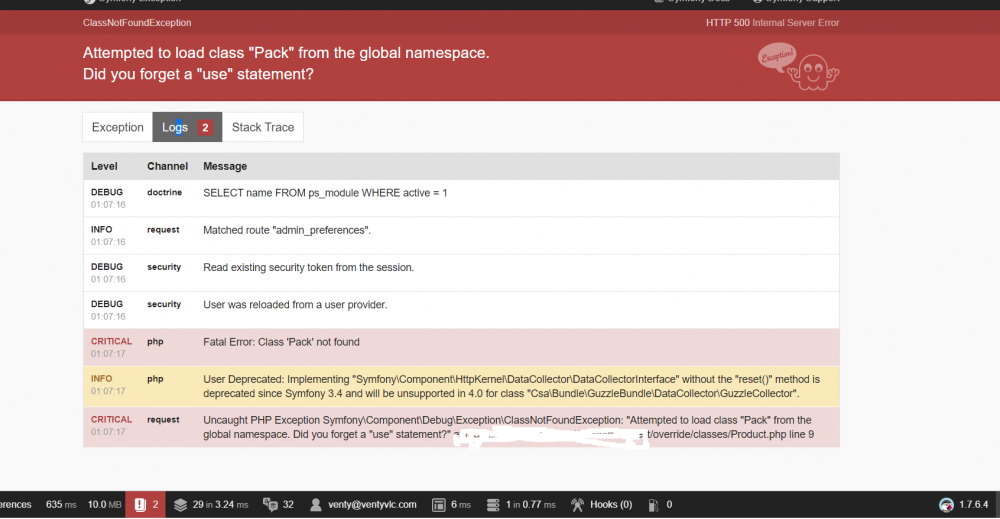Click the cache layers icon in toolbar
The height and width of the screenshot is (519, 1000).
tap(180, 505)
